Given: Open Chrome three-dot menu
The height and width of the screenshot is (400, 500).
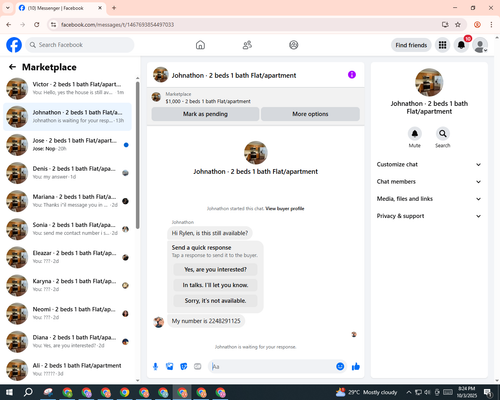Looking at the screenshot, I should click(x=491, y=25).
